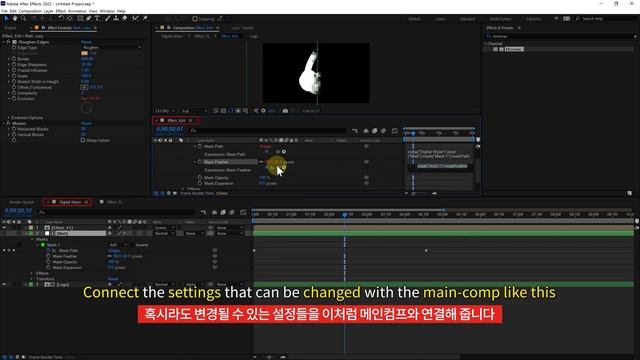
Task: Open viewer magnification ratio dropdown
Action: coord(165,111)
